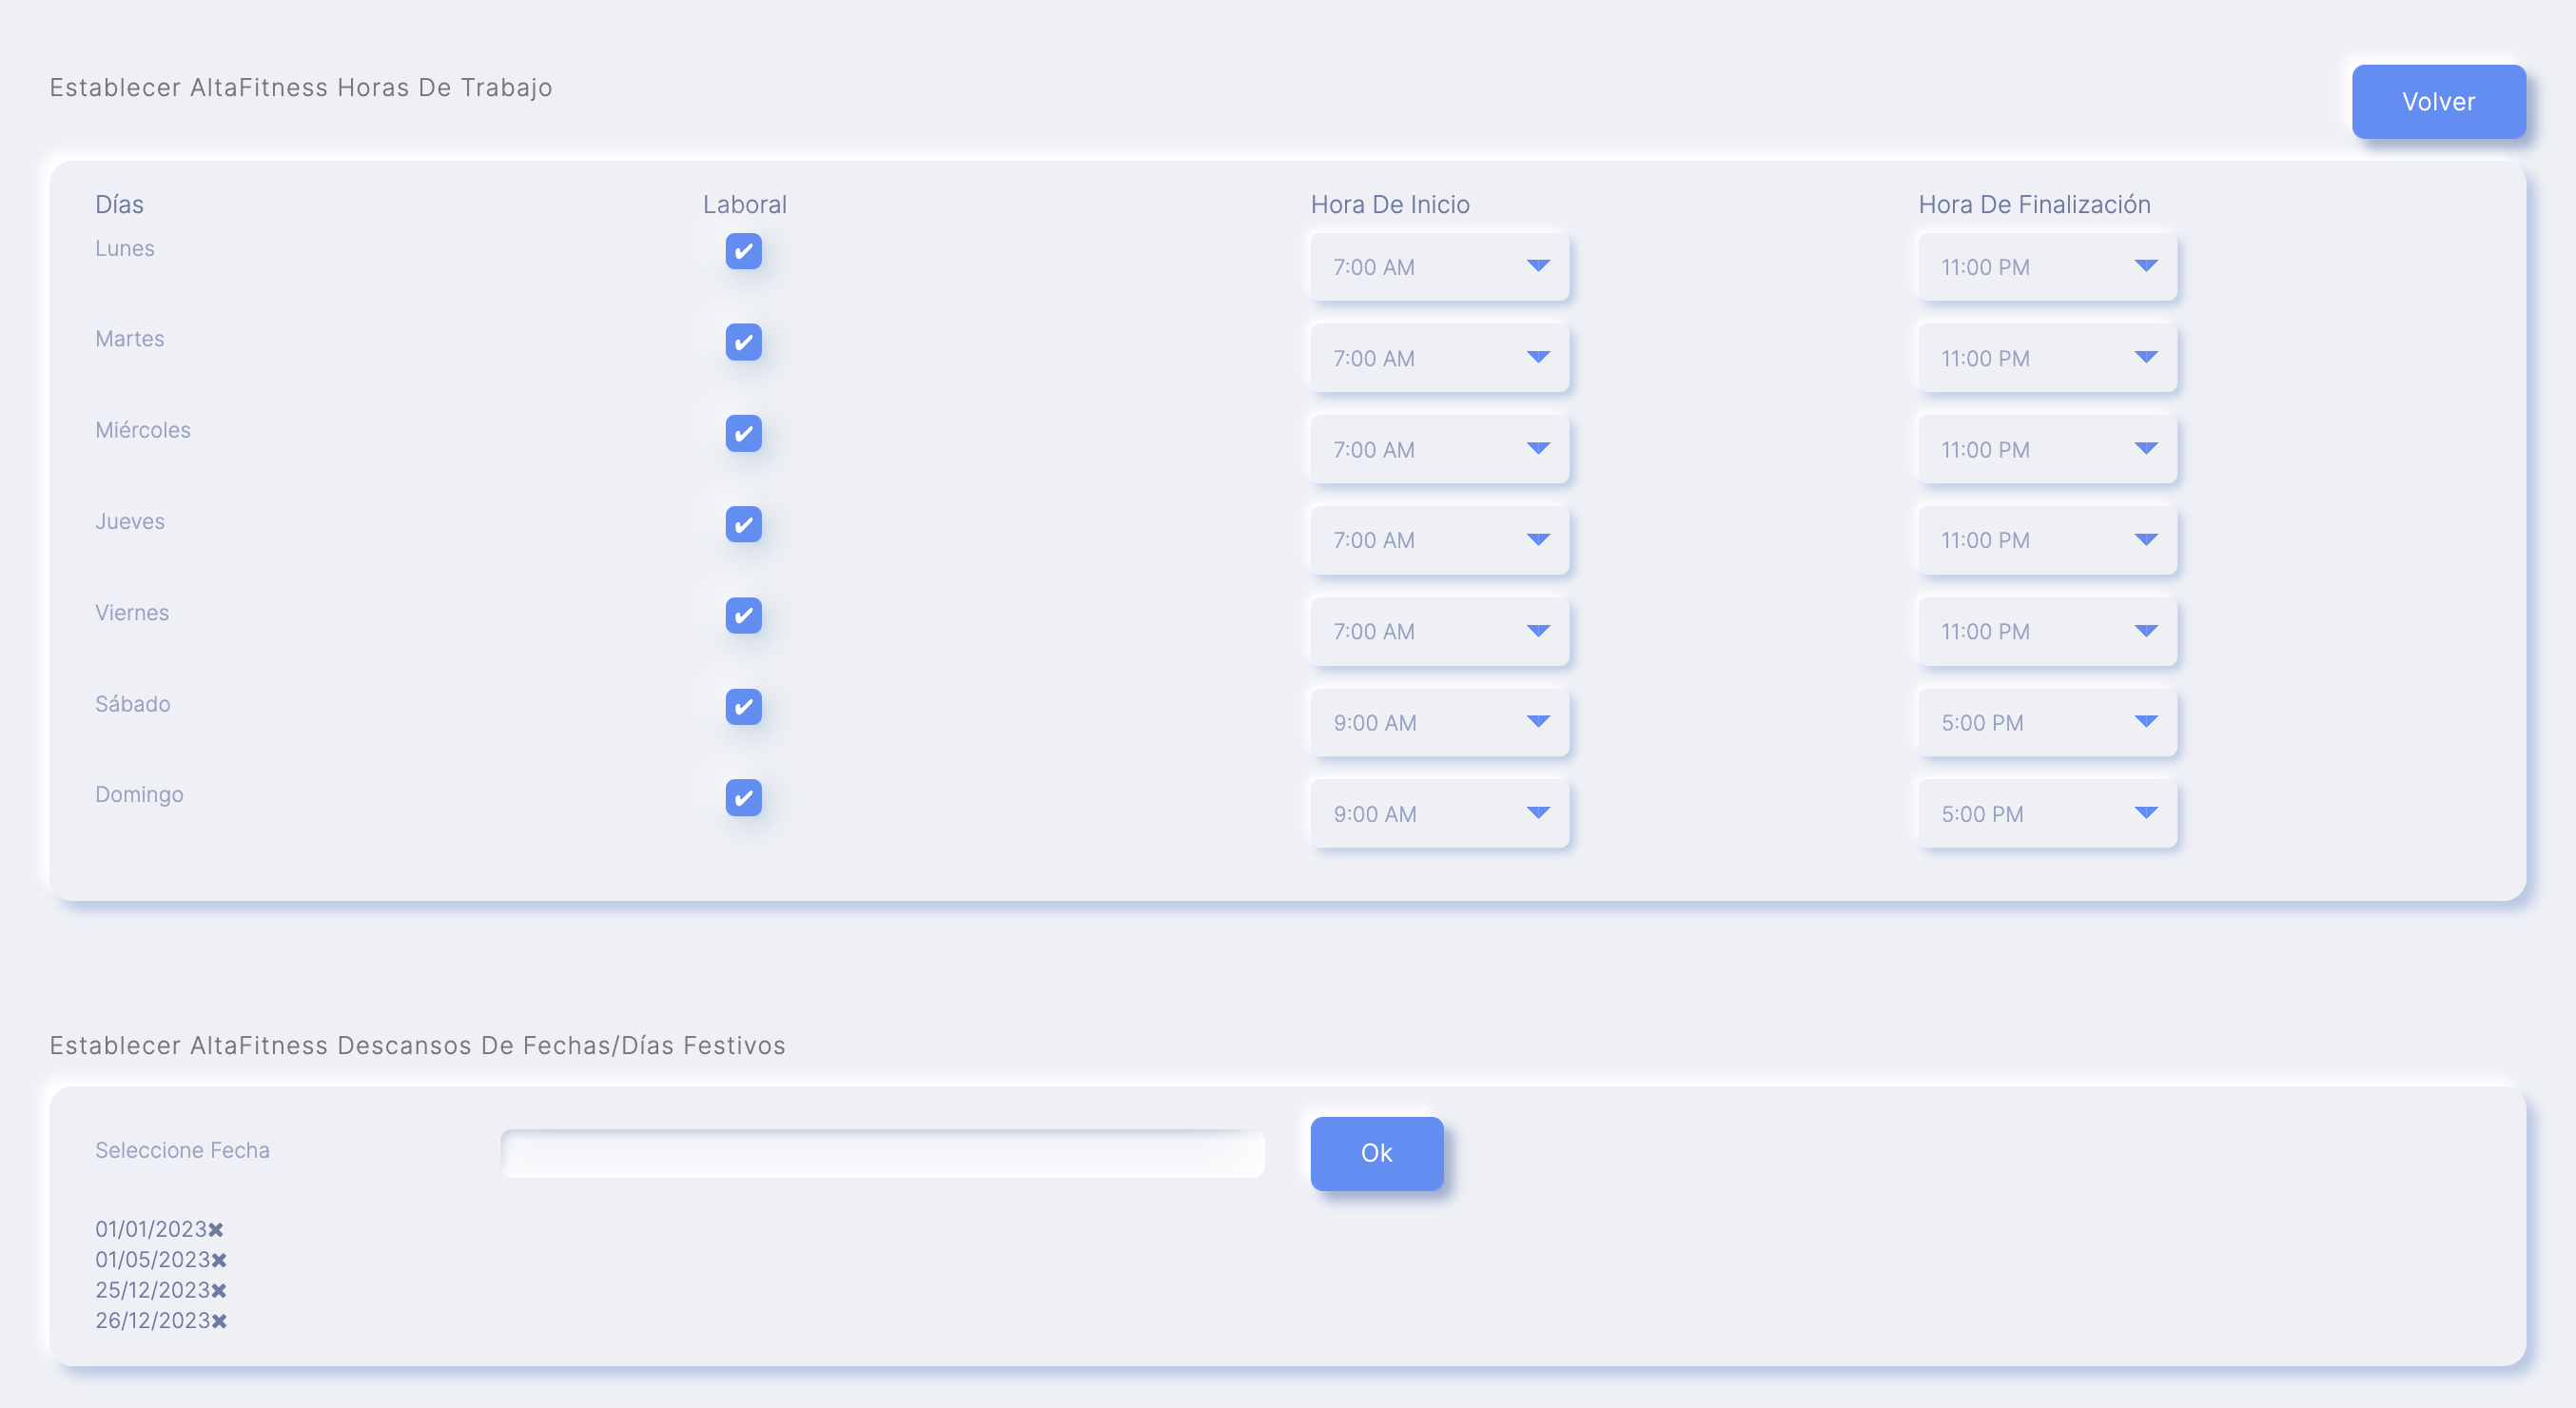Click the Hora De Finalización column header
The image size is (2576, 1408).
pyautogui.click(x=2034, y=204)
